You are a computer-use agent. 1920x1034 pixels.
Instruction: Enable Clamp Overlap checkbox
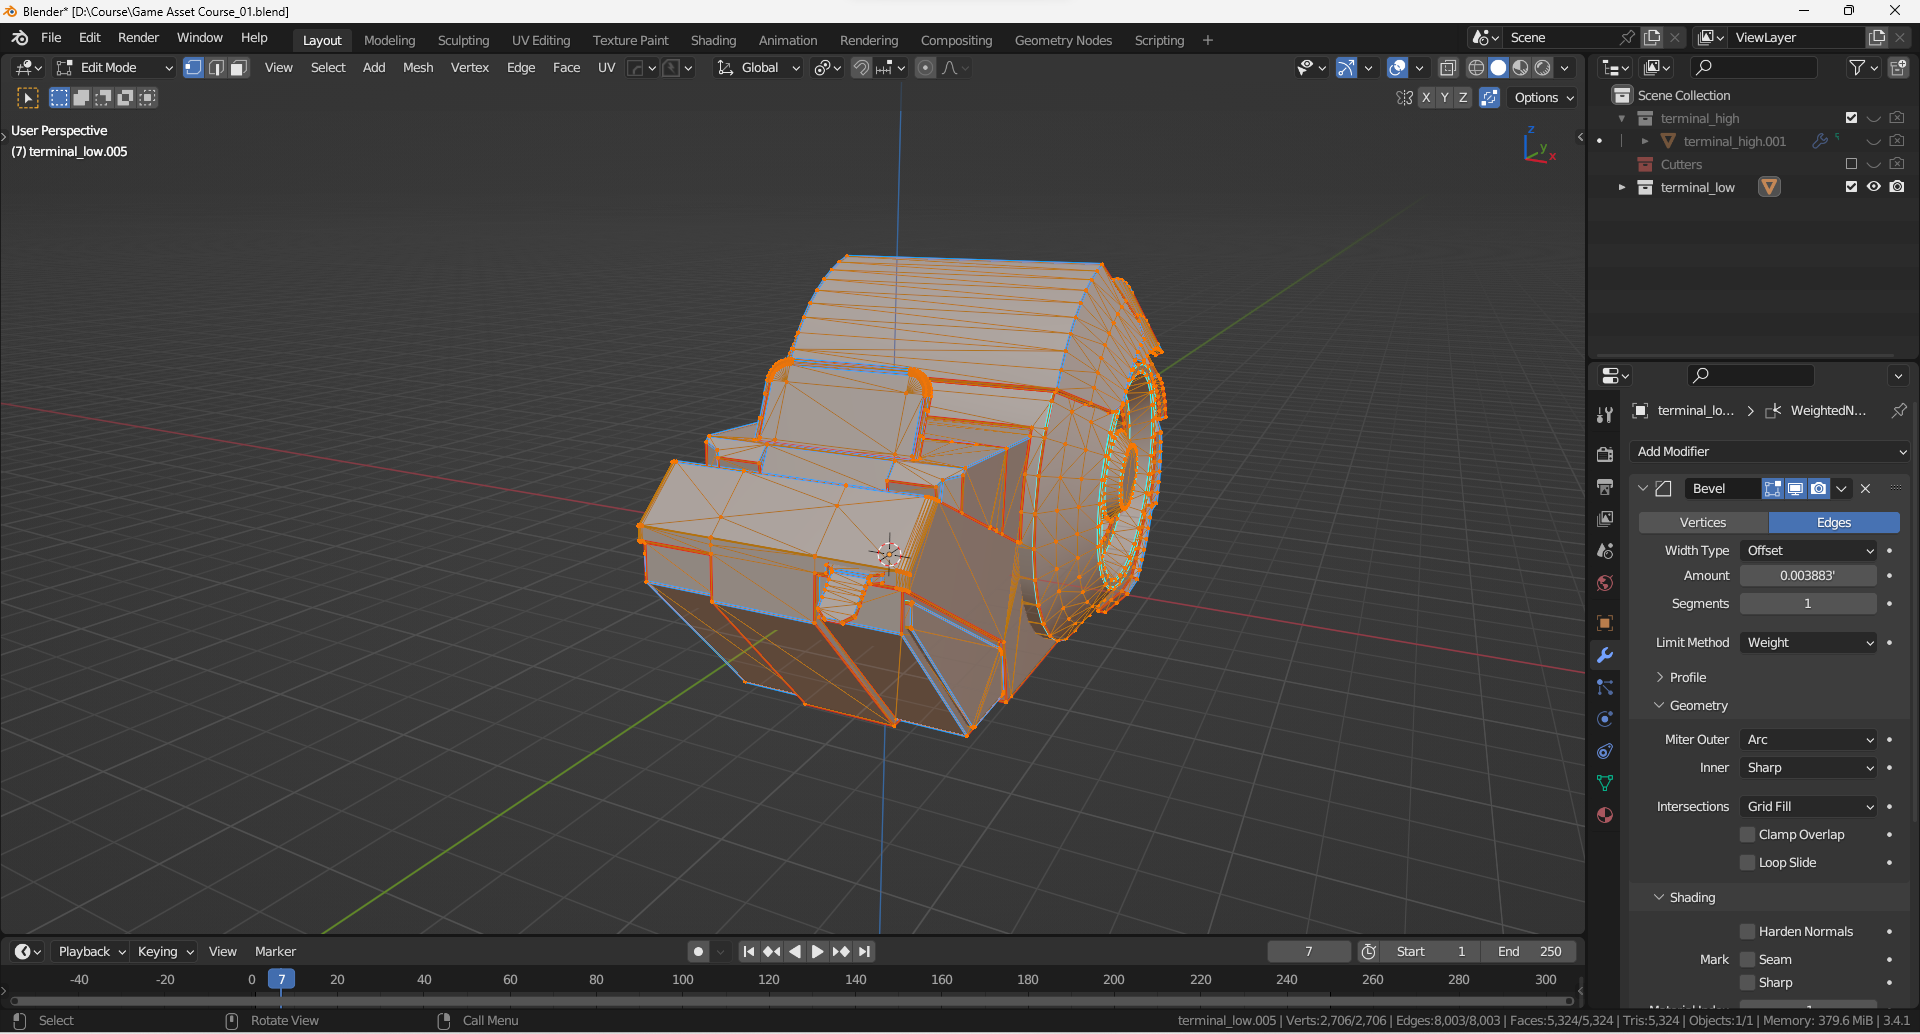click(x=1748, y=835)
